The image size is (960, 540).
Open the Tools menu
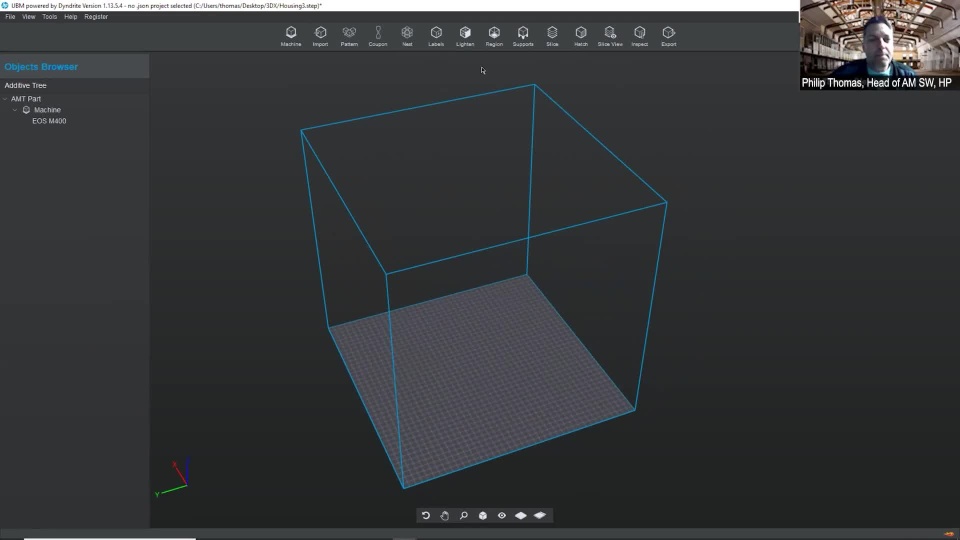pos(50,17)
